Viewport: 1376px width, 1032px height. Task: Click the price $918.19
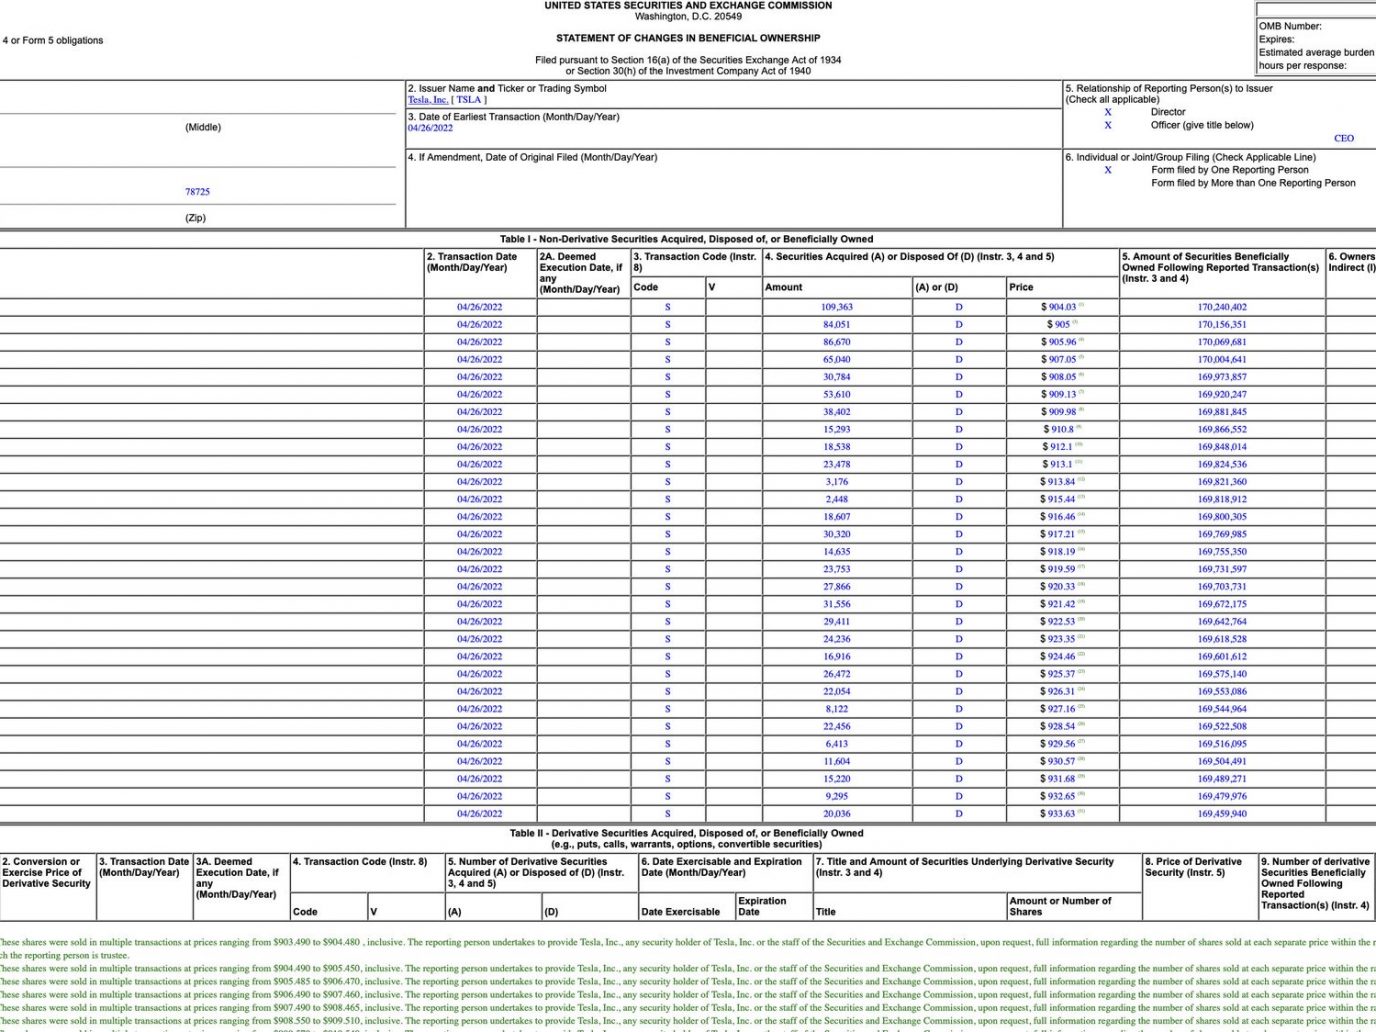[1058, 552]
